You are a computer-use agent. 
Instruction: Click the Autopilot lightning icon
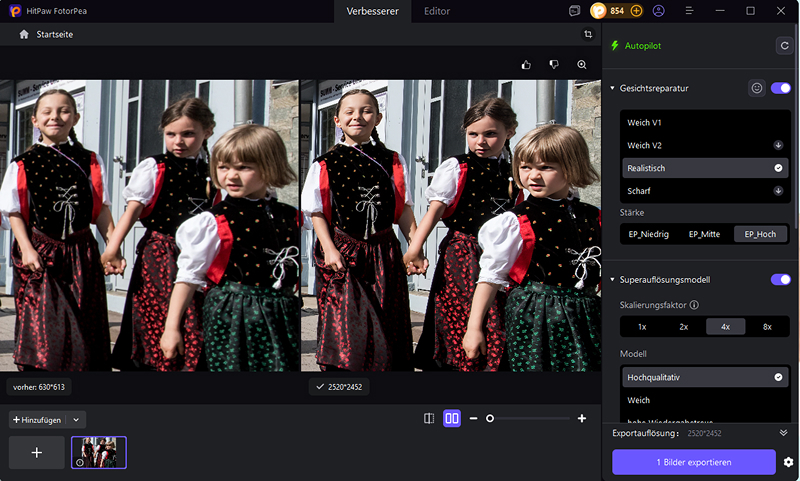click(x=615, y=45)
